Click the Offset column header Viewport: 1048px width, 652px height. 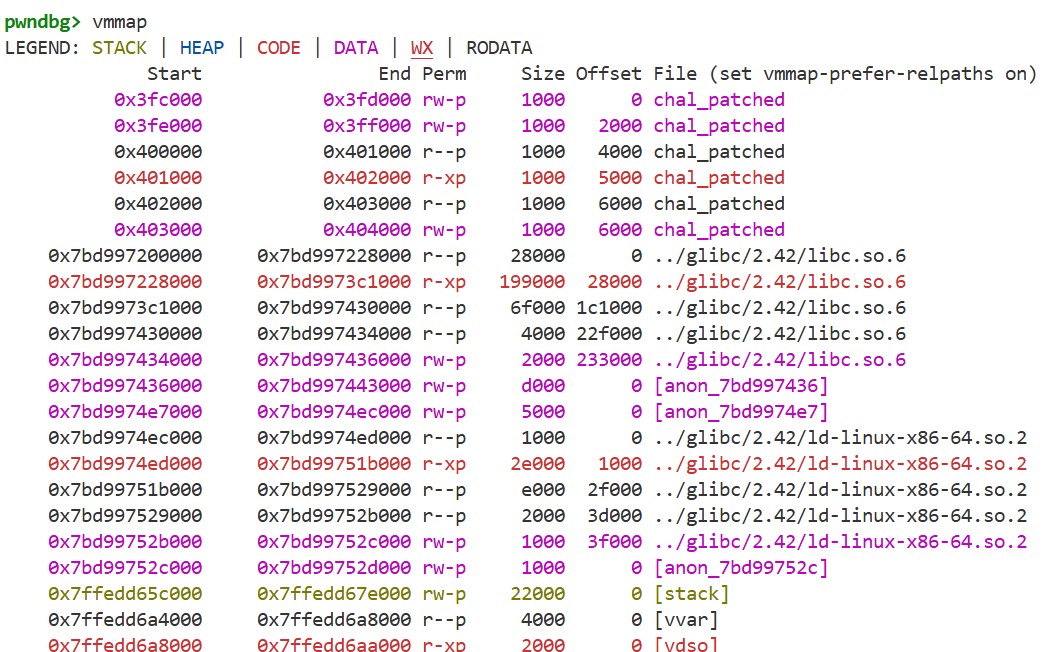(608, 73)
